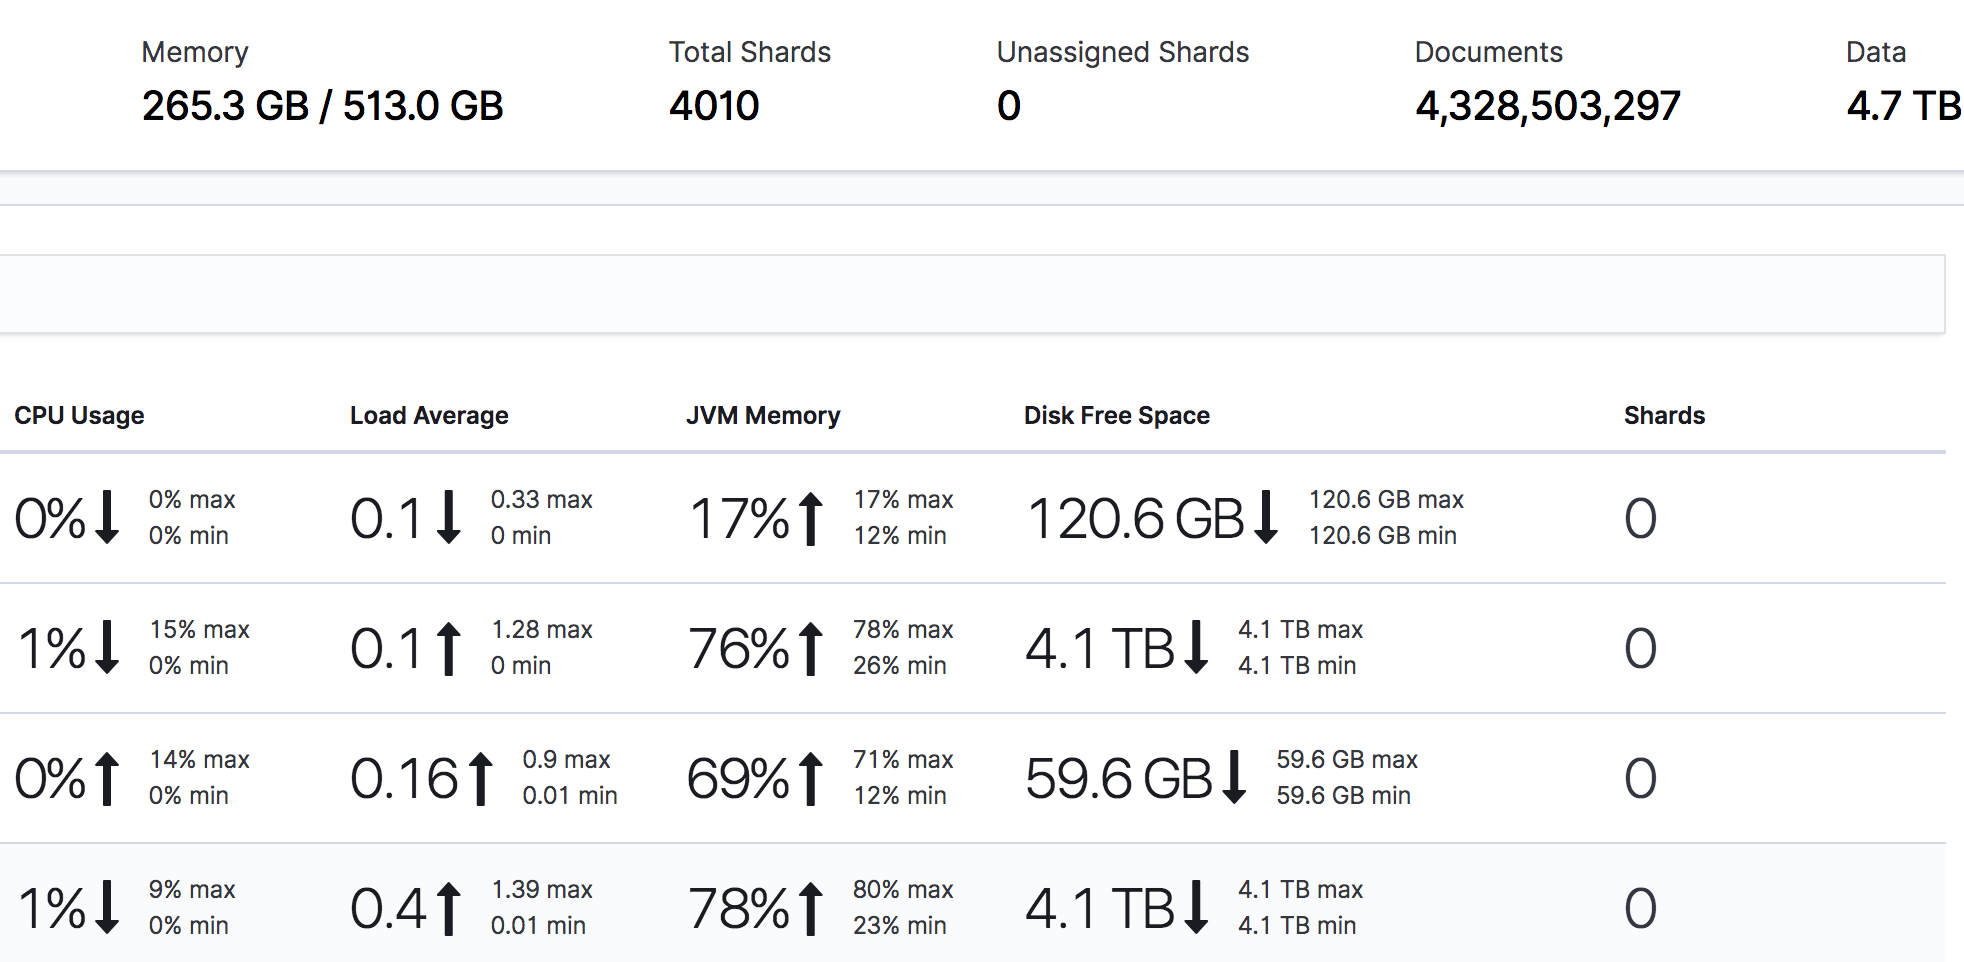Select the 14% max CPU usage text
Image resolution: width=1964 pixels, height=962 pixels.
coord(200,760)
